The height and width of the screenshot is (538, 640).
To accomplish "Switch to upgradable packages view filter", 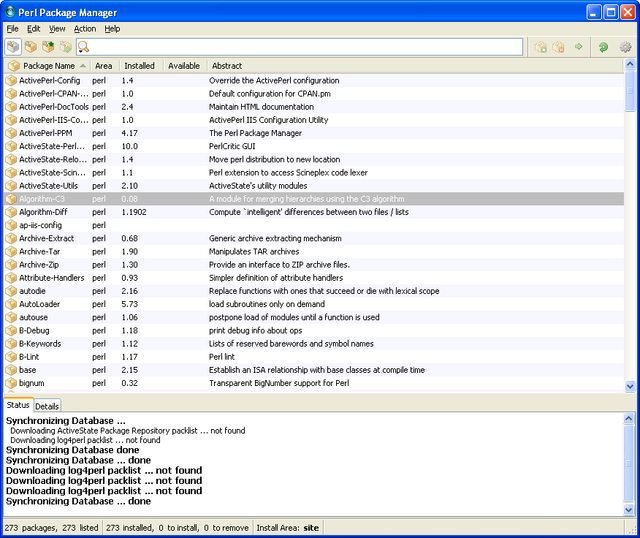I will pyautogui.click(x=48, y=47).
